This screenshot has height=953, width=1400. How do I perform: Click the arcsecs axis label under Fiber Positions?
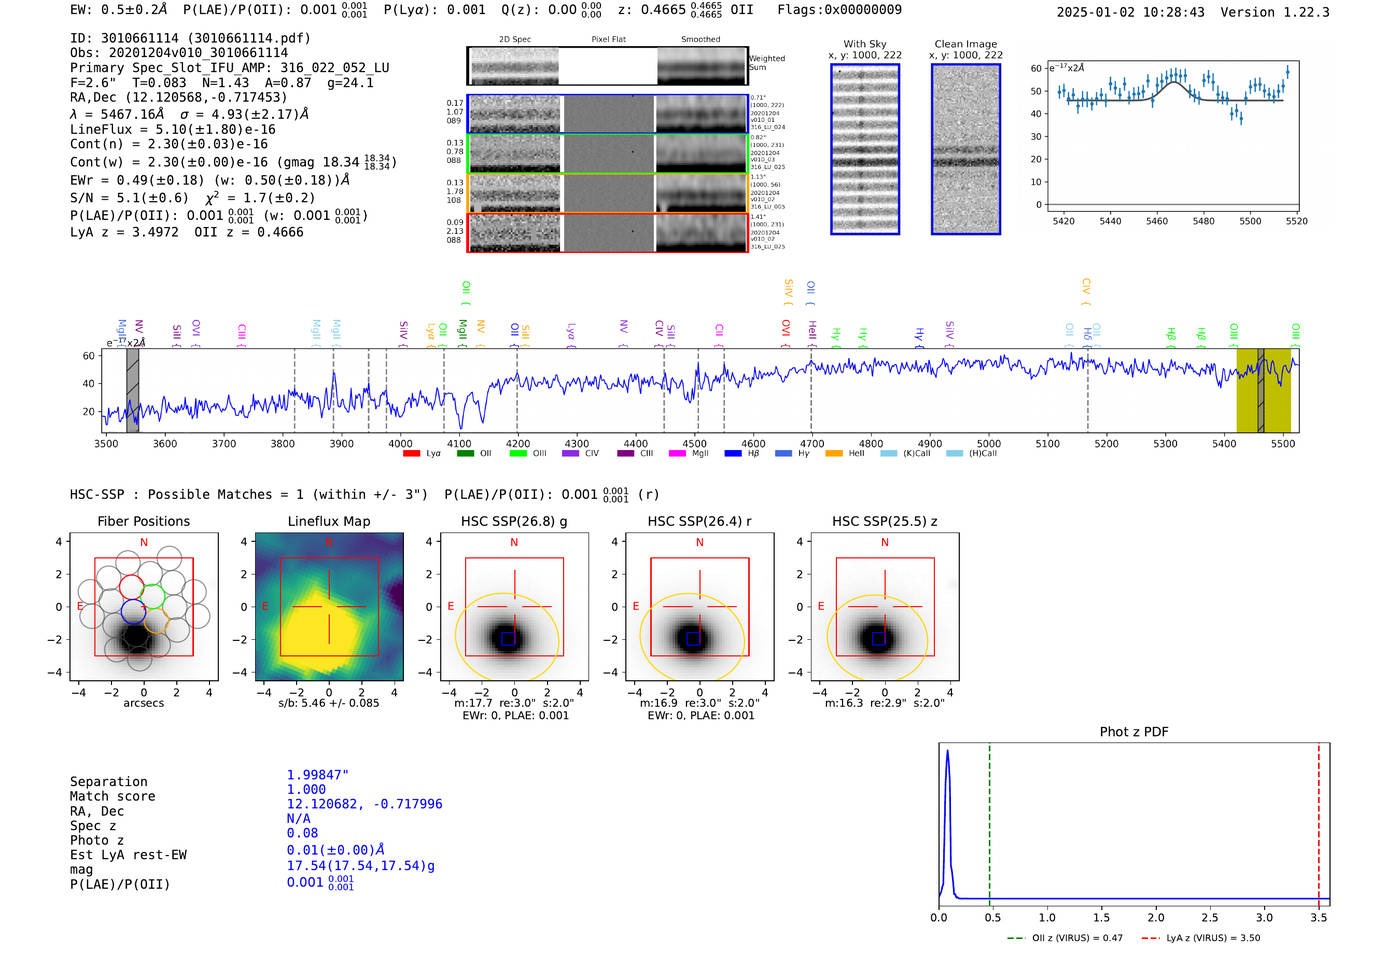(144, 703)
